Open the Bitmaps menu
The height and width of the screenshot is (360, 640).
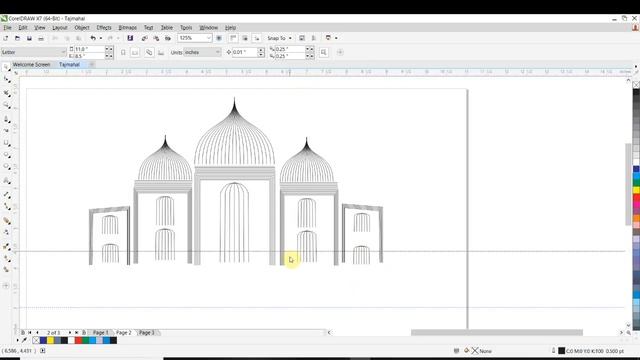pos(127,28)
